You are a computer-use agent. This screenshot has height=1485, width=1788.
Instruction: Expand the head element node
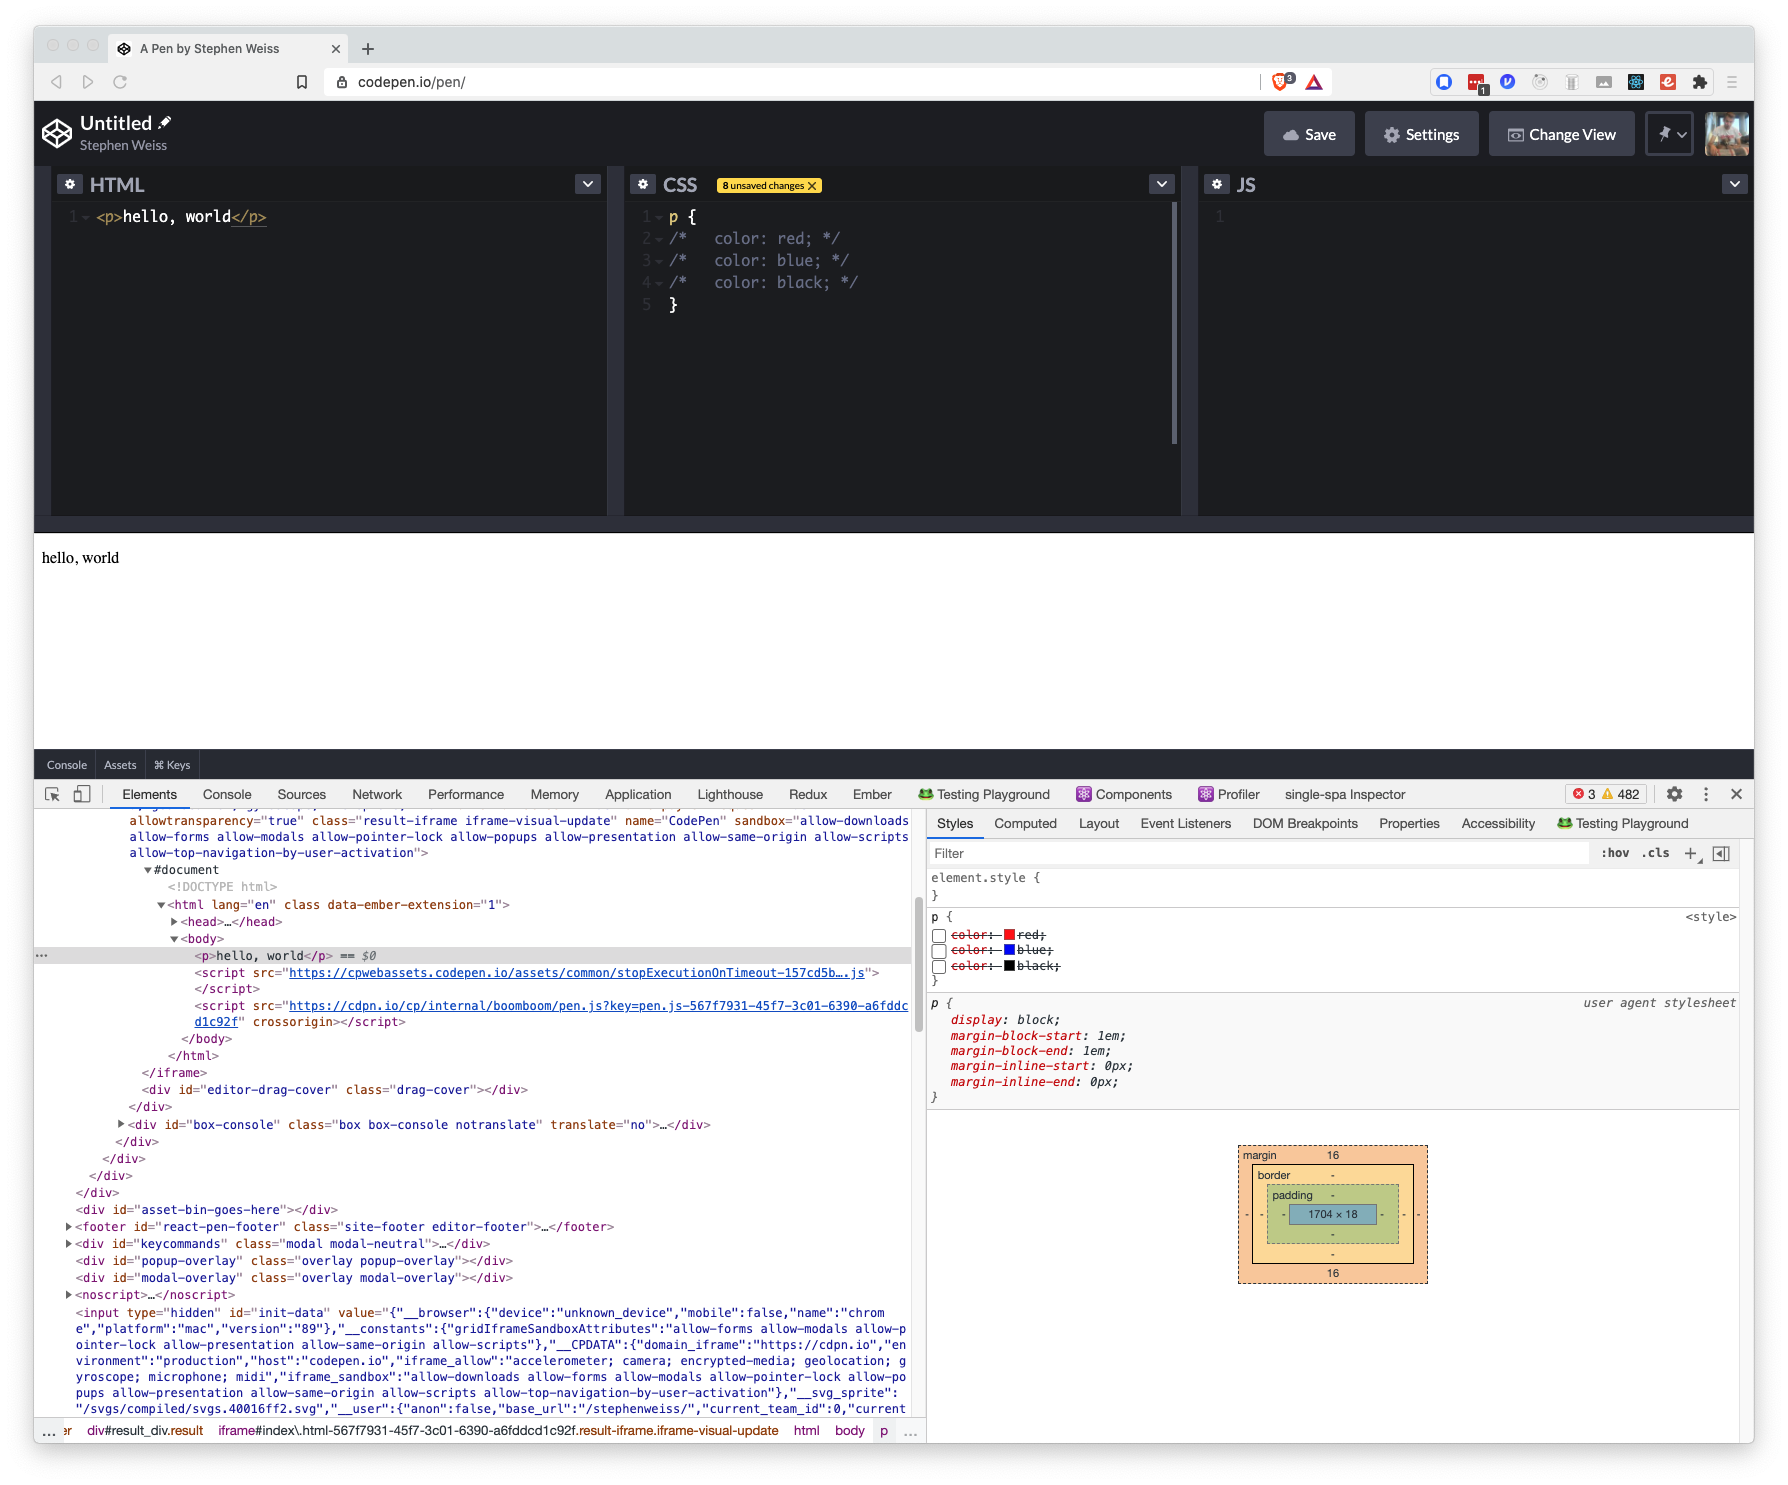[x=174, y=922]
